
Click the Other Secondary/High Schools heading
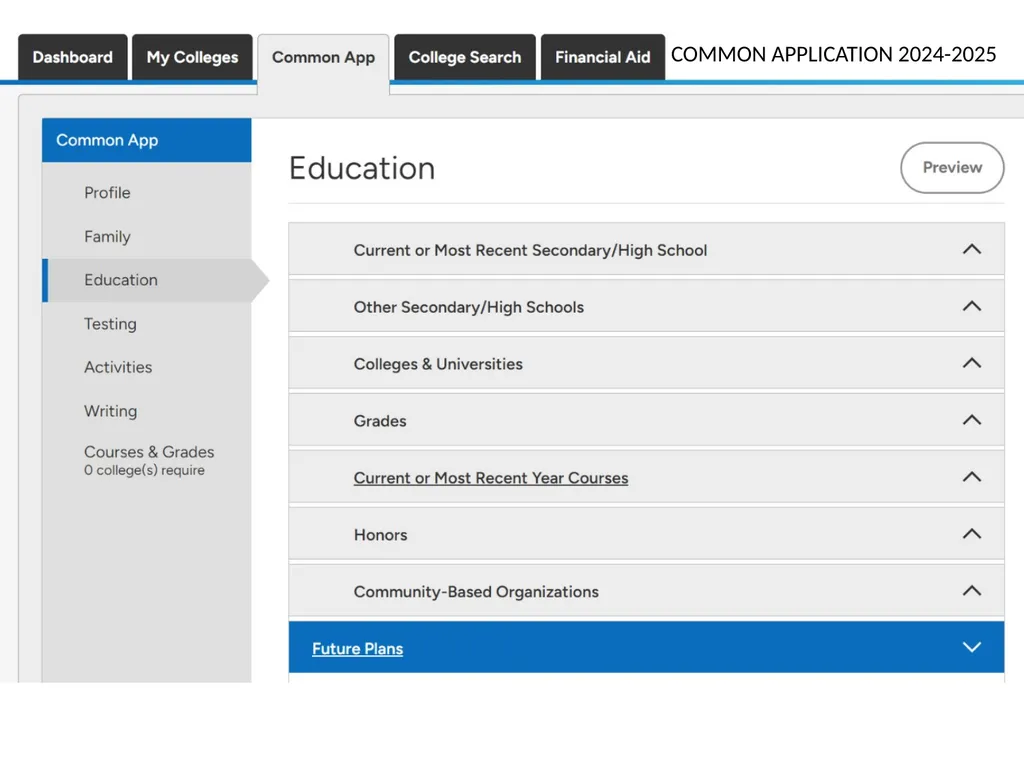pos(468,308)
